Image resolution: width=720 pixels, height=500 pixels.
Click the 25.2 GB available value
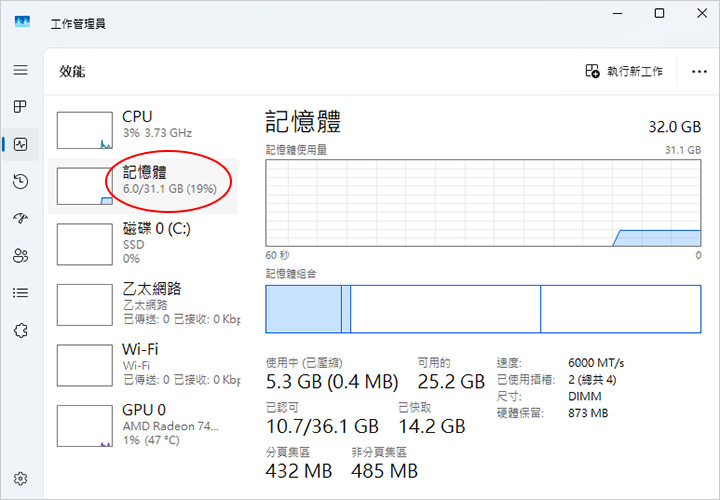(x=451, y=382)
